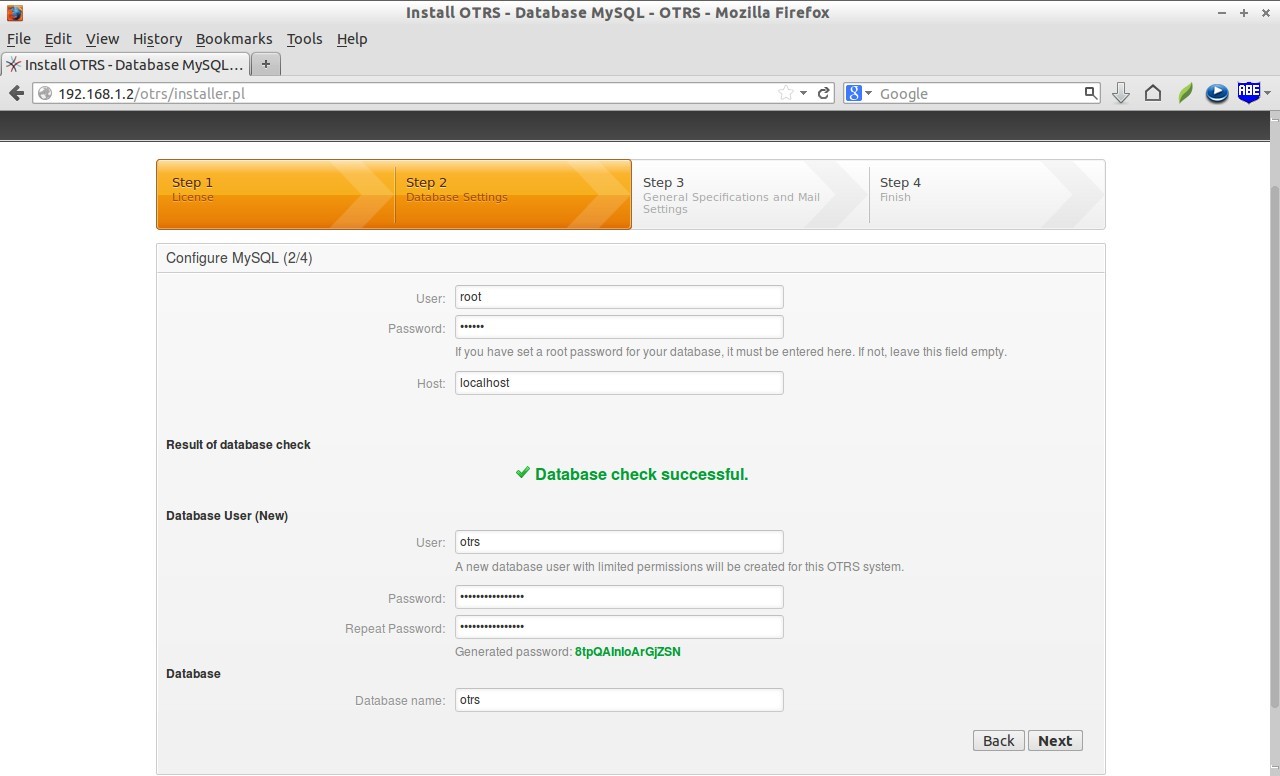Click the site identity globe icon
The width and height of the screenshot is (1280, 776).
tap(45, 93)
